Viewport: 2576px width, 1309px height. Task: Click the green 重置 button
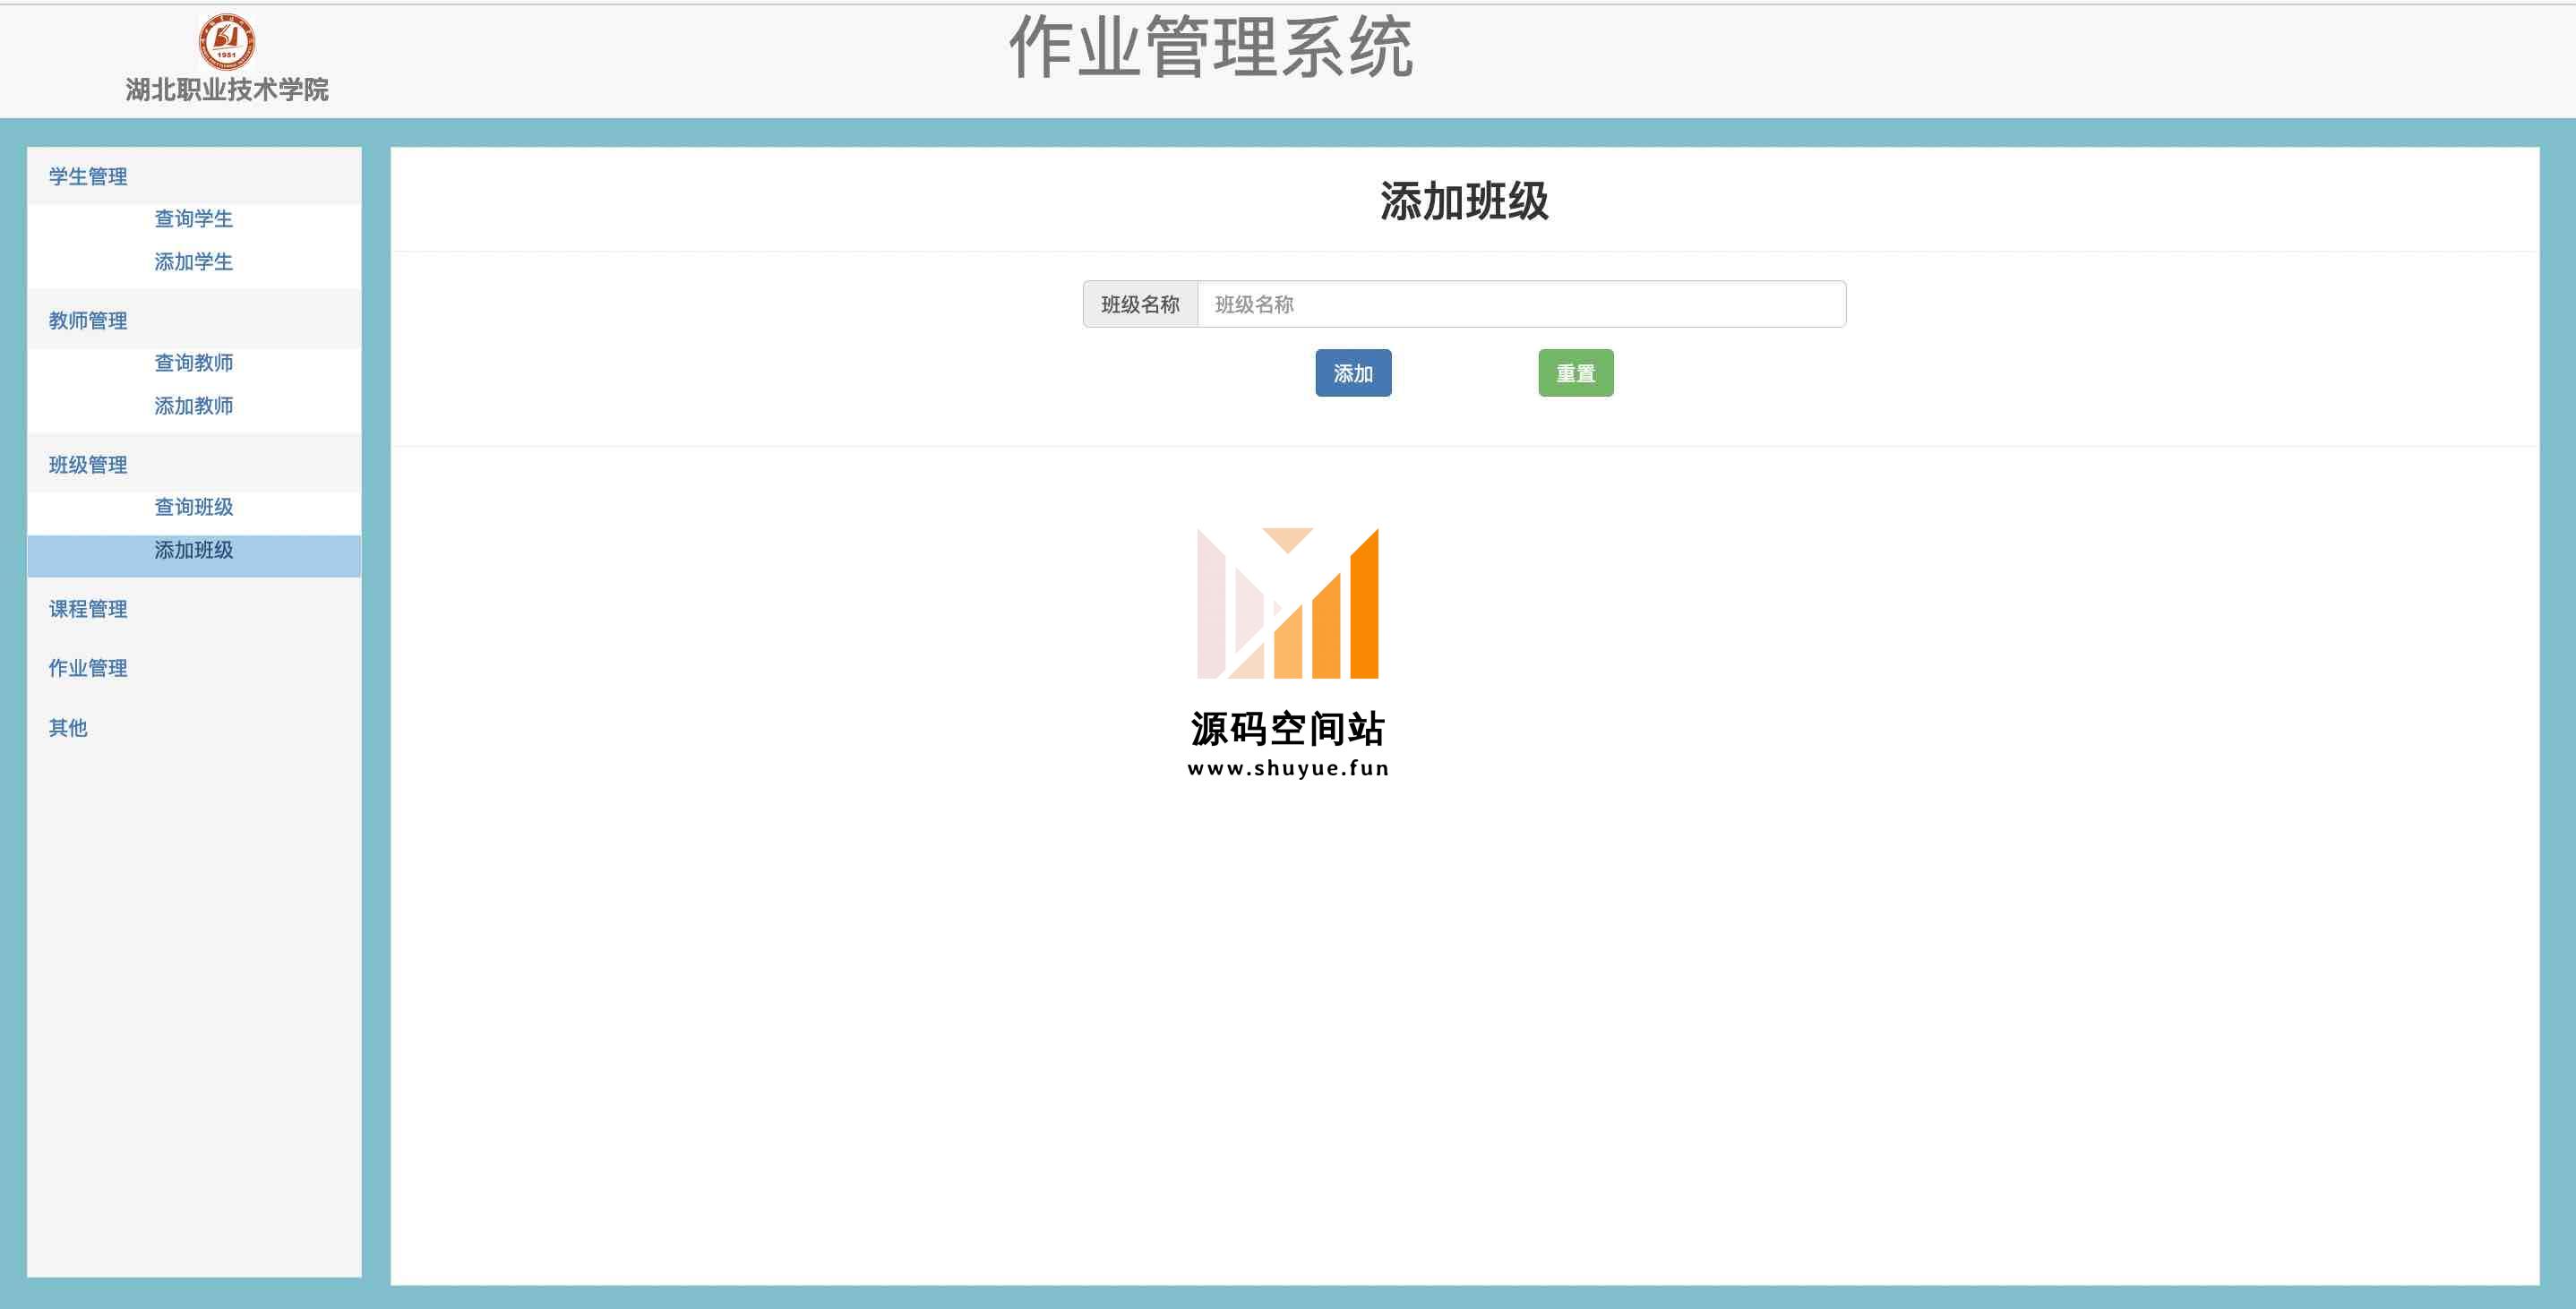[1576, 373]
